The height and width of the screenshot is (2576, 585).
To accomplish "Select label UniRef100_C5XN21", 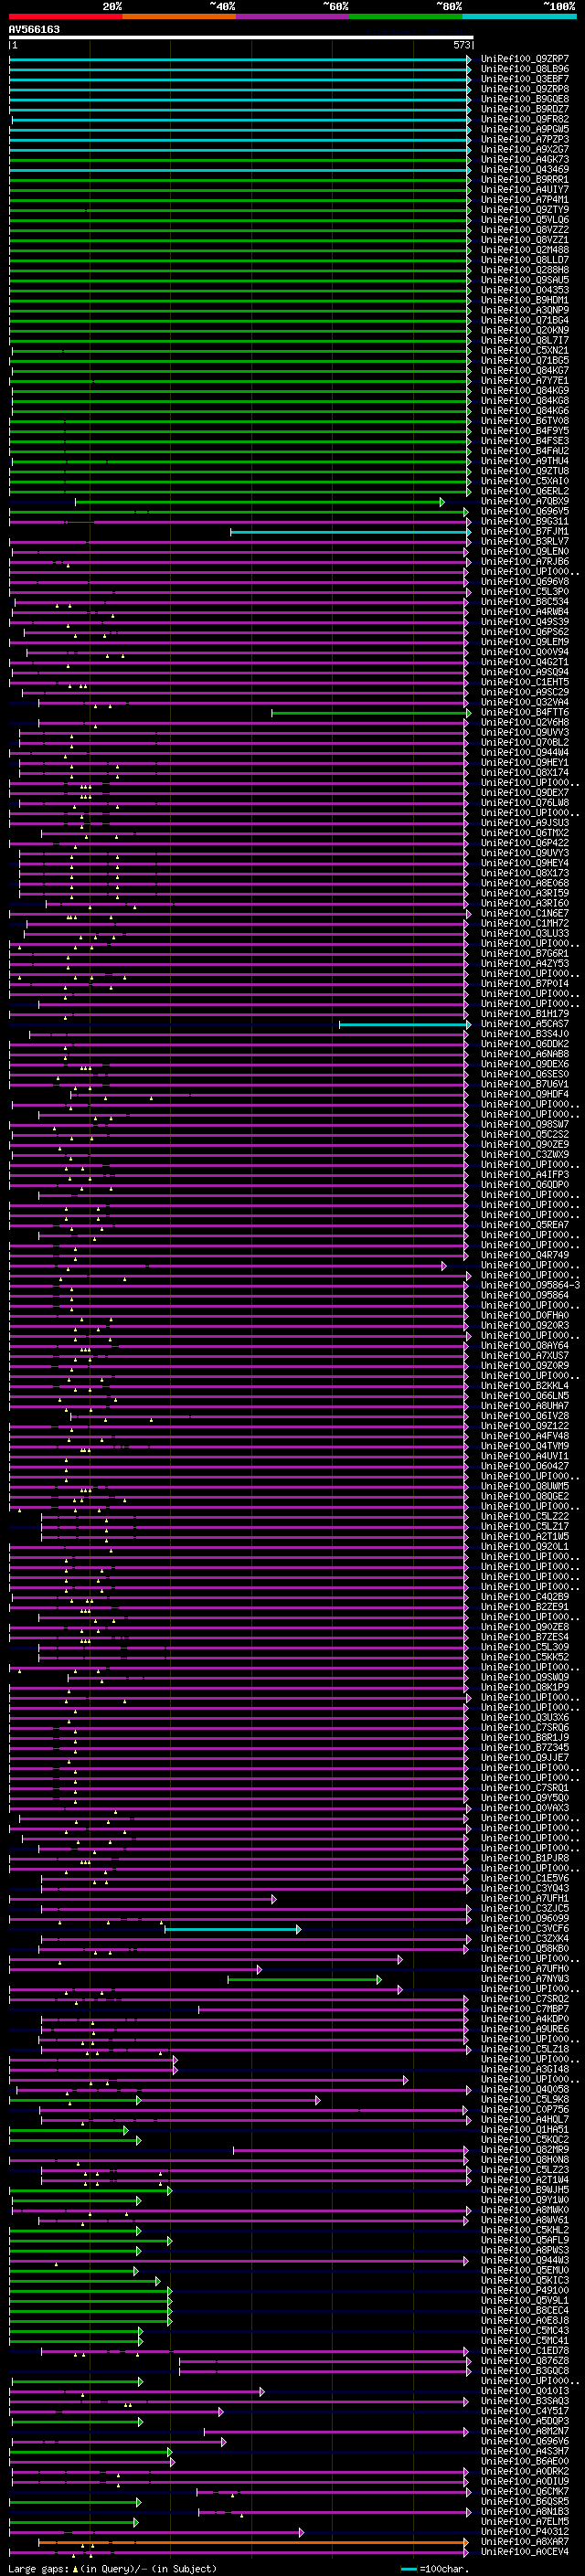I will click(x=525, y=350).
